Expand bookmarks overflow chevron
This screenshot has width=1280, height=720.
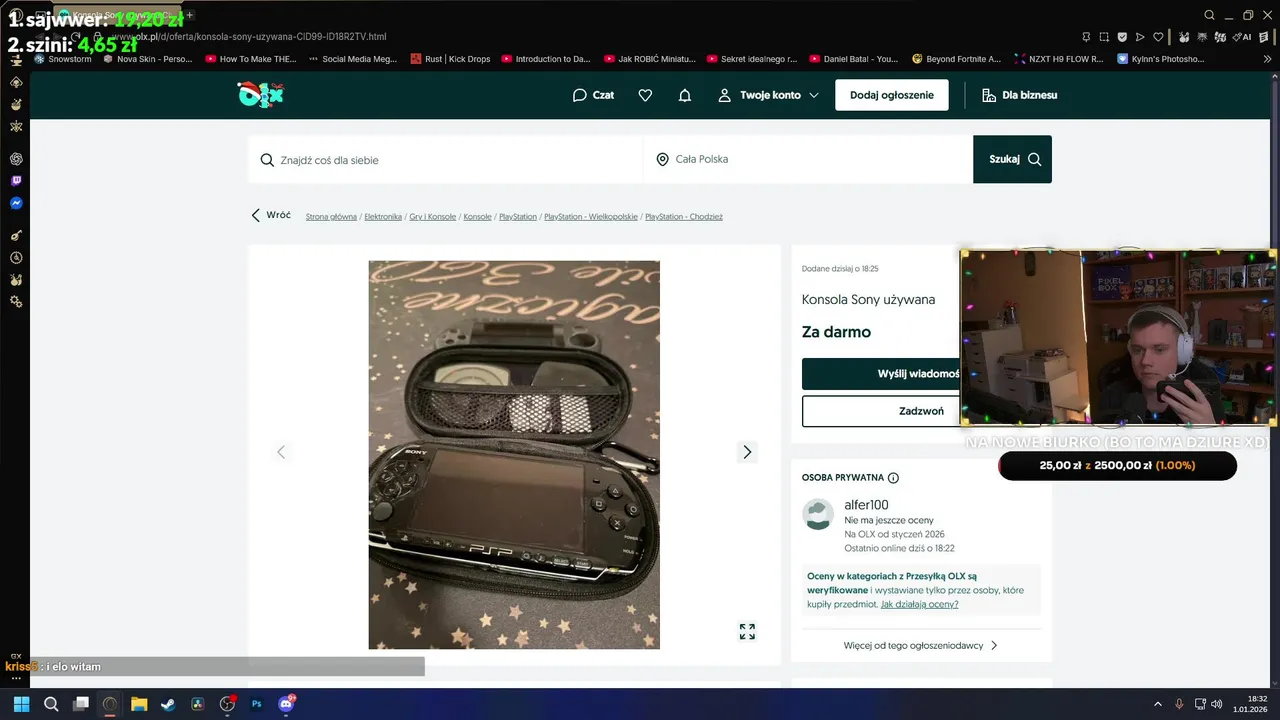1268,59
